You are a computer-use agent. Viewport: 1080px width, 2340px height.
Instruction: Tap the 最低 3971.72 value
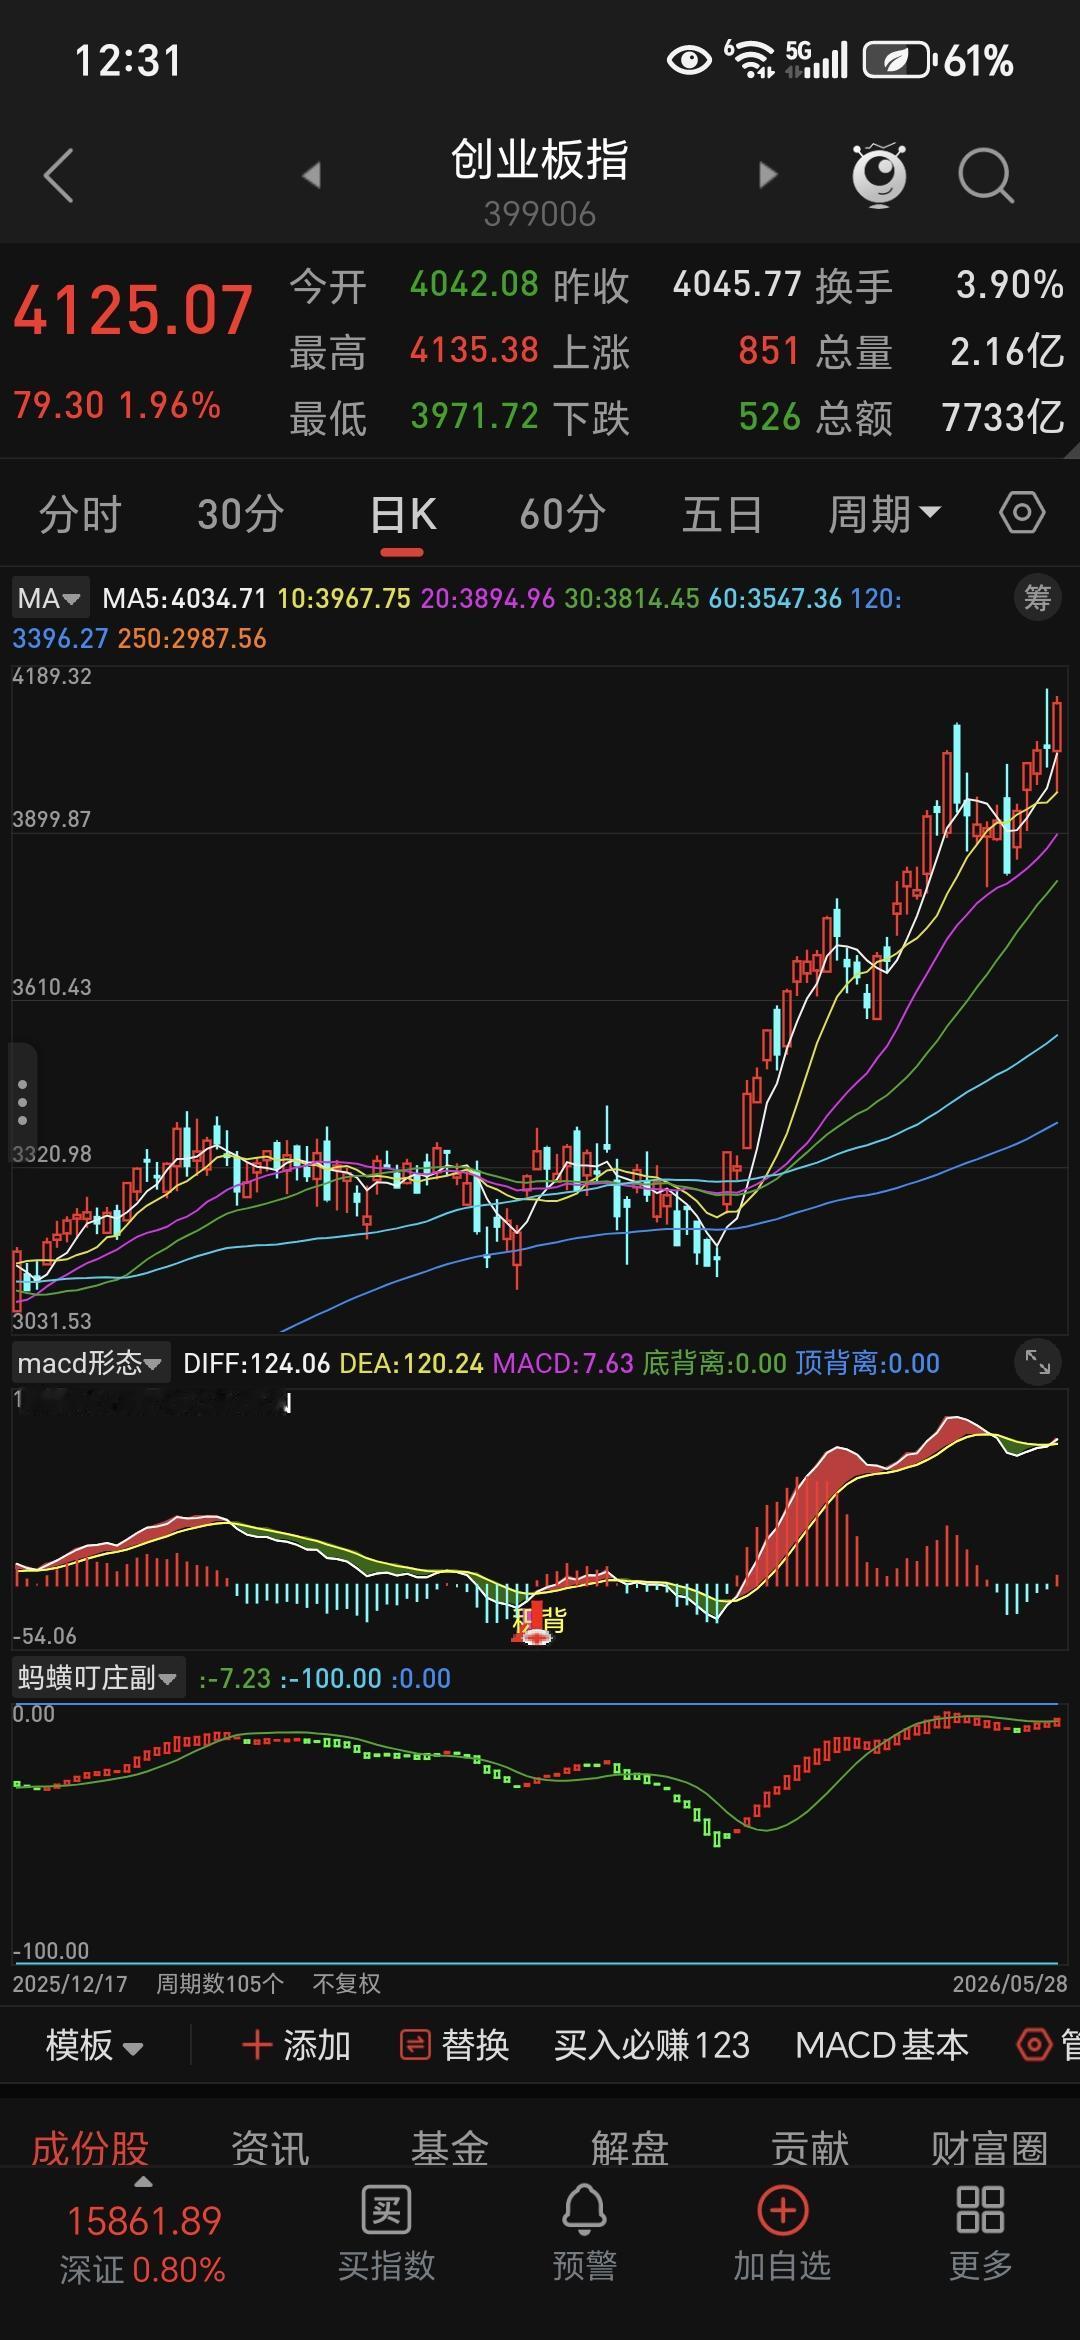click(x=474, y=417)
